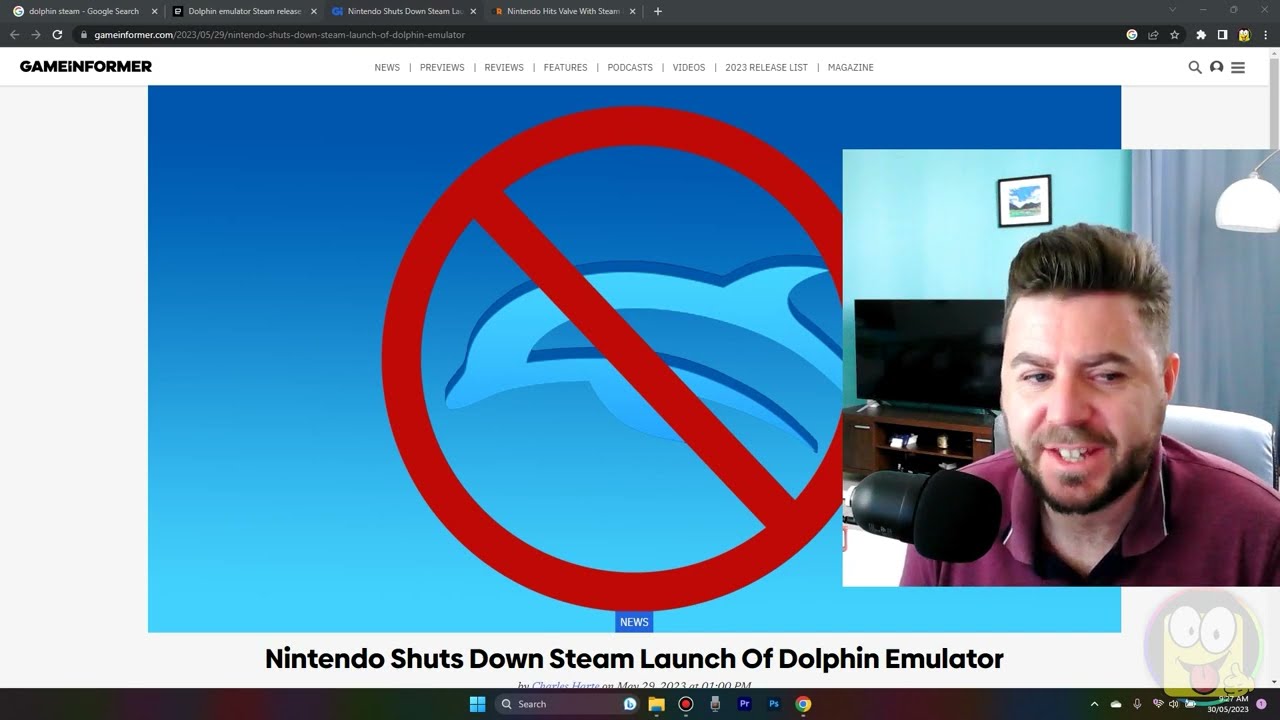Open the tab search chevron
1280x720 pixels.
(1173, 10)
